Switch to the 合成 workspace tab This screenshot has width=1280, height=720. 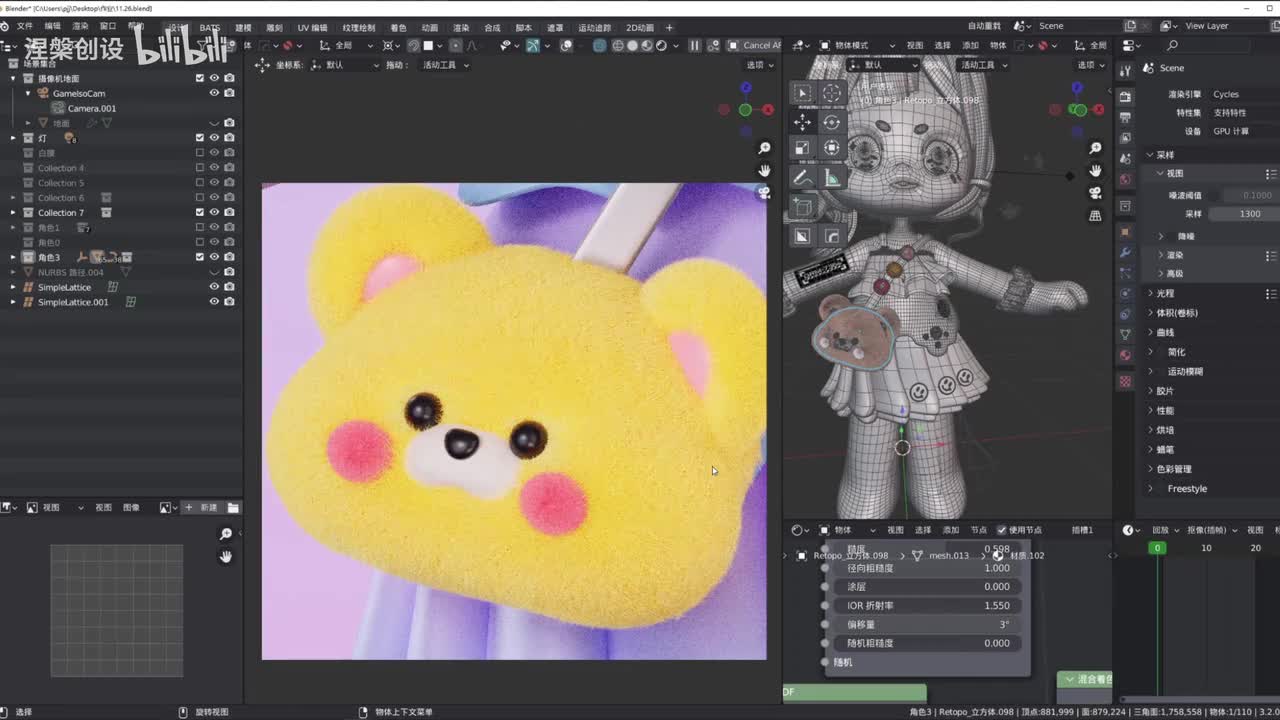[x=492, y=27]
